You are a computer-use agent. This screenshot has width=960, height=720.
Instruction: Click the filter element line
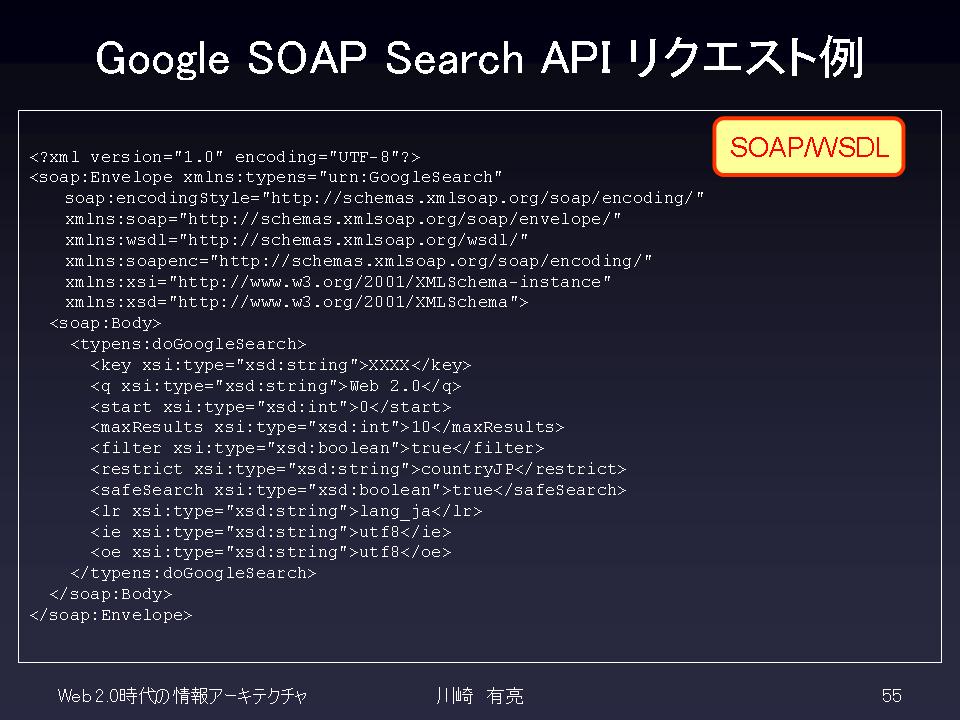(x=317, y=448)
